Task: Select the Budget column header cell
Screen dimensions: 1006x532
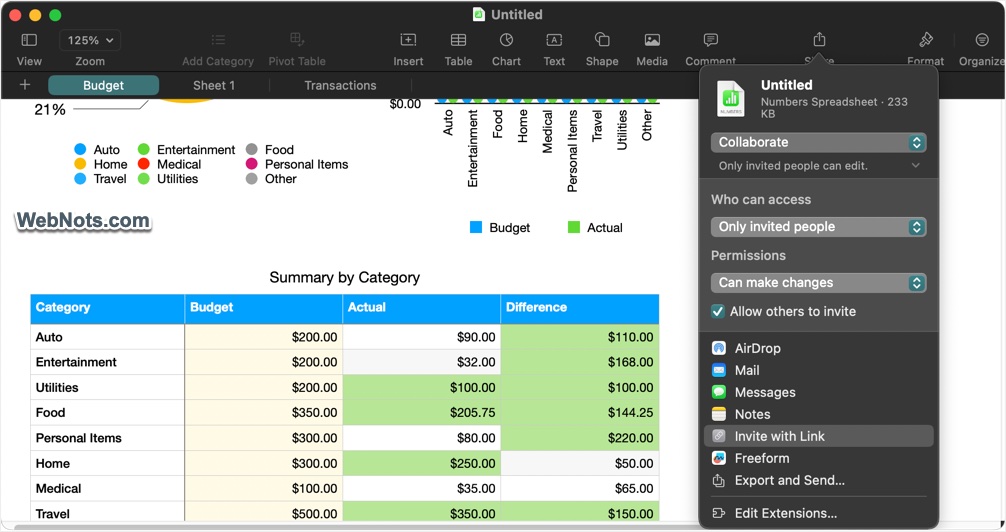Action: [x=264, y=308]
